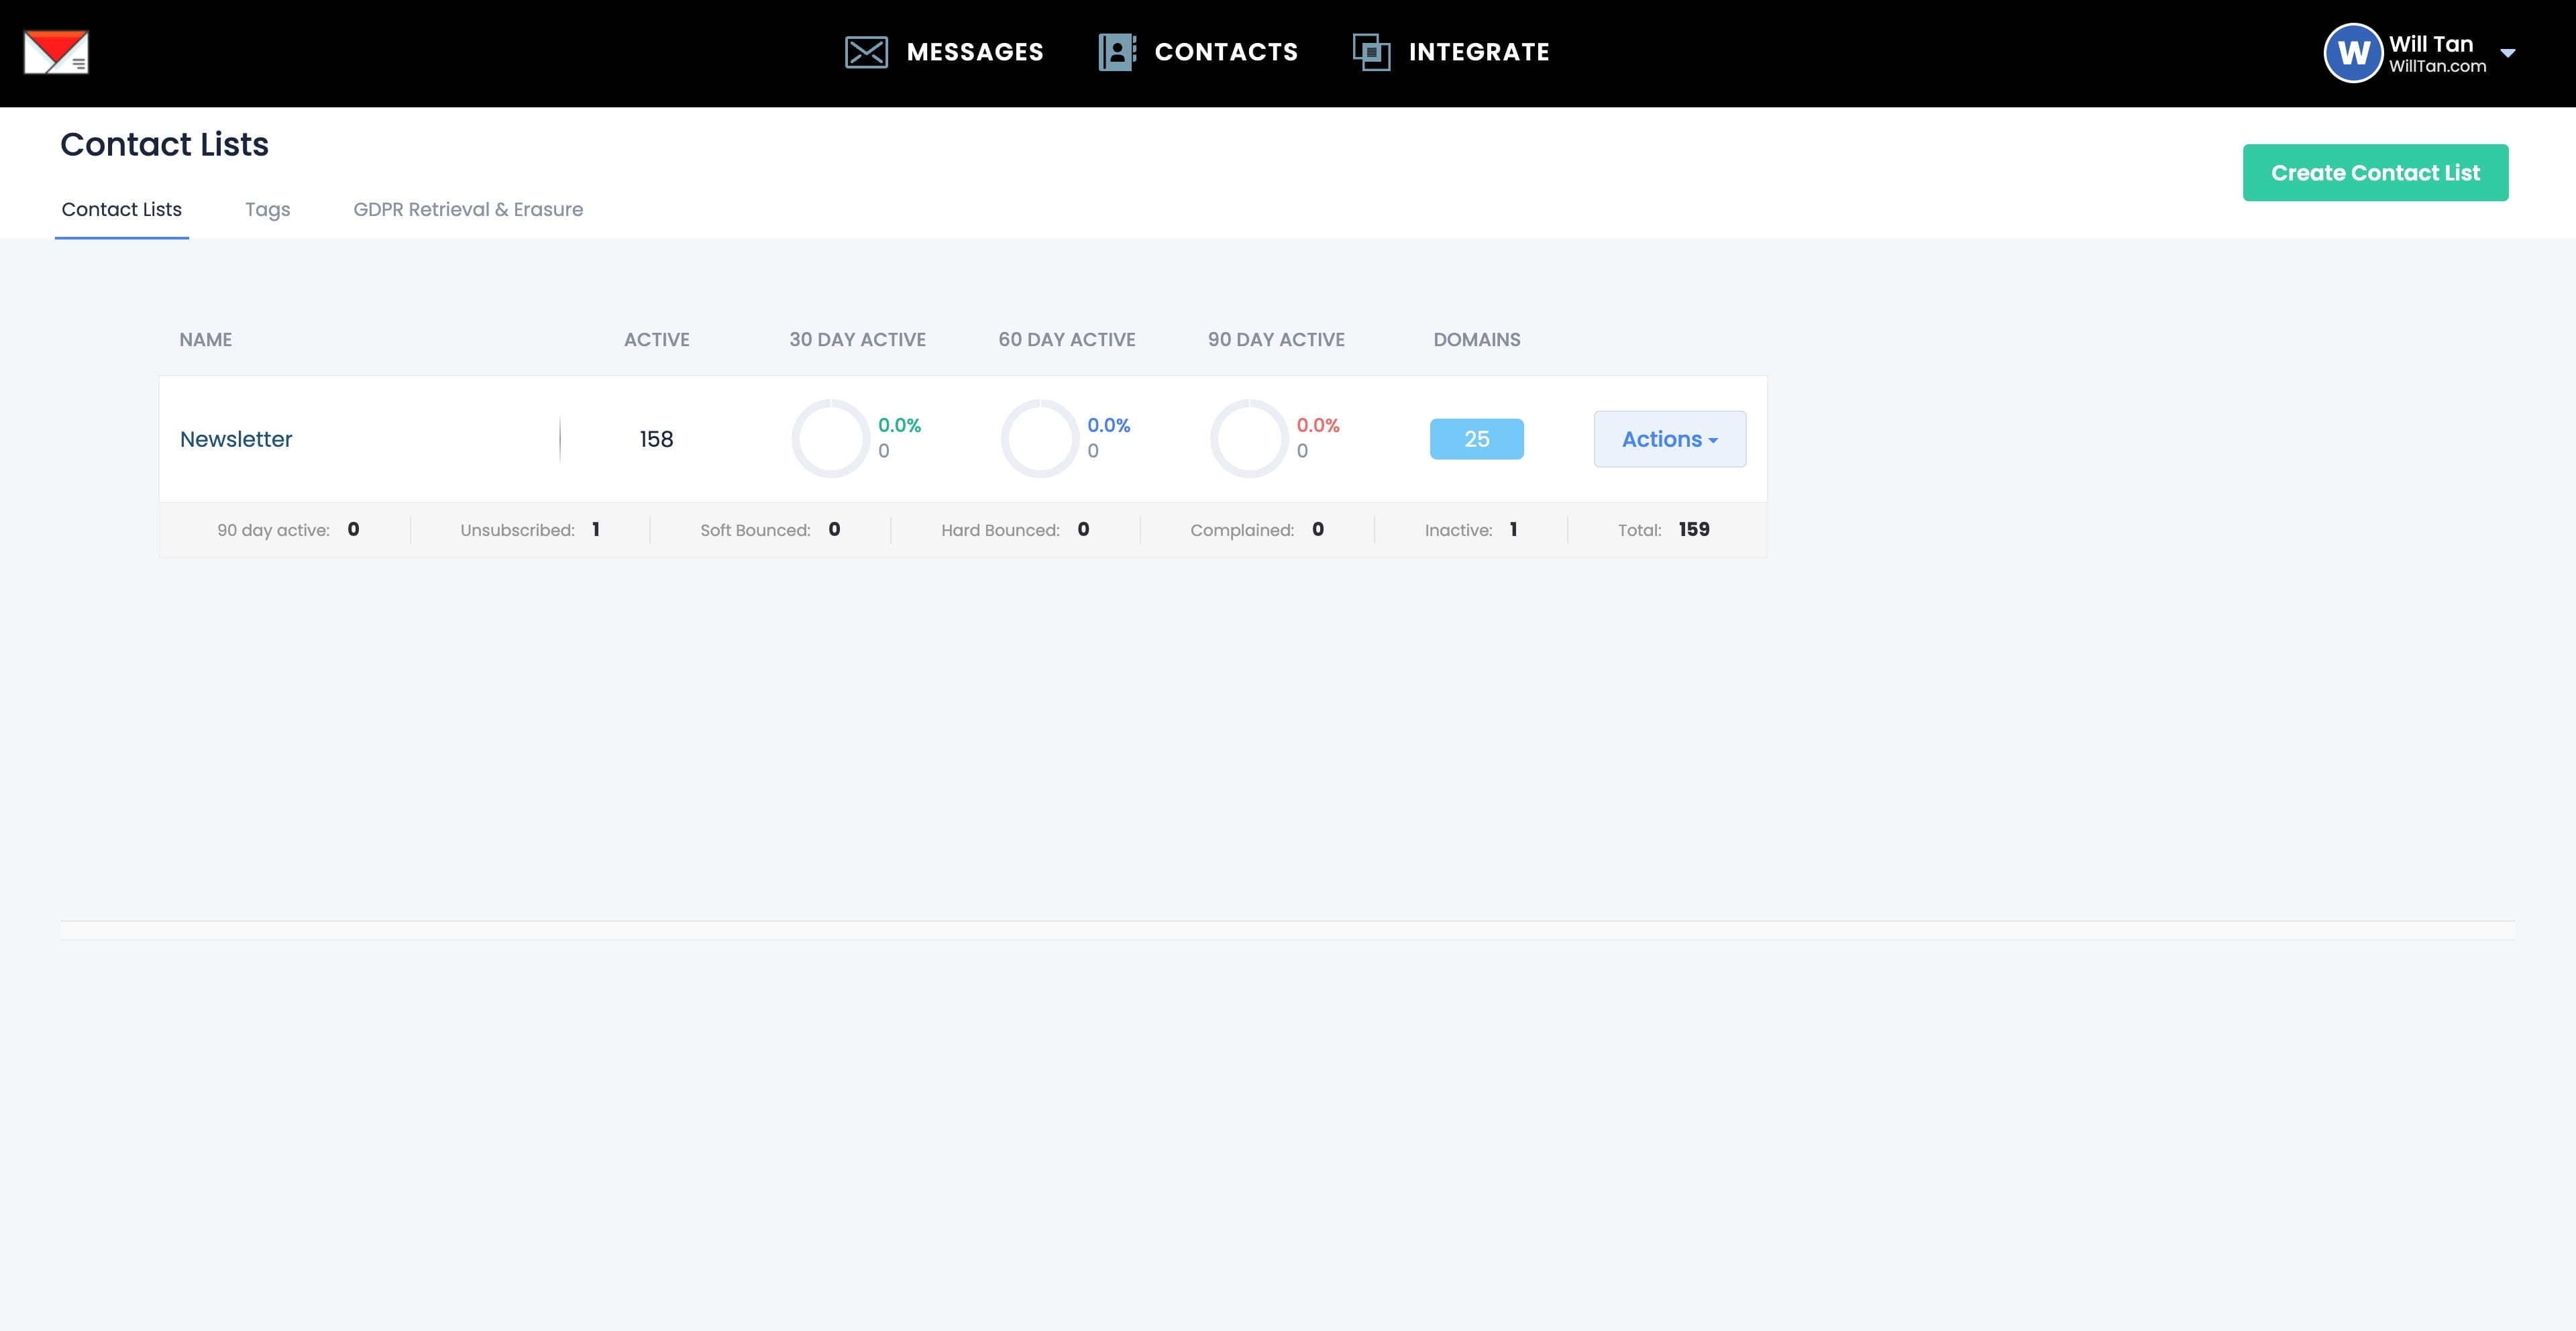Expand the user account dropdown arrow
This screenshot has width=2576, height=1331.
click(2507, 53)
